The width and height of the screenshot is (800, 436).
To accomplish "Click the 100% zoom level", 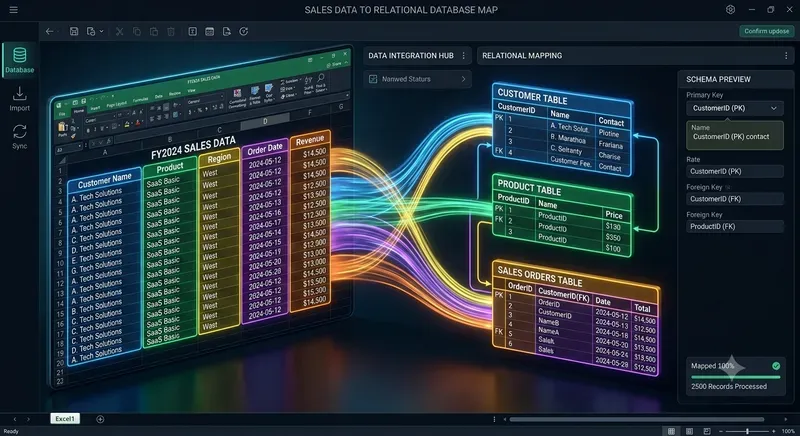I will pyautogui.click(x=788, y=431).
